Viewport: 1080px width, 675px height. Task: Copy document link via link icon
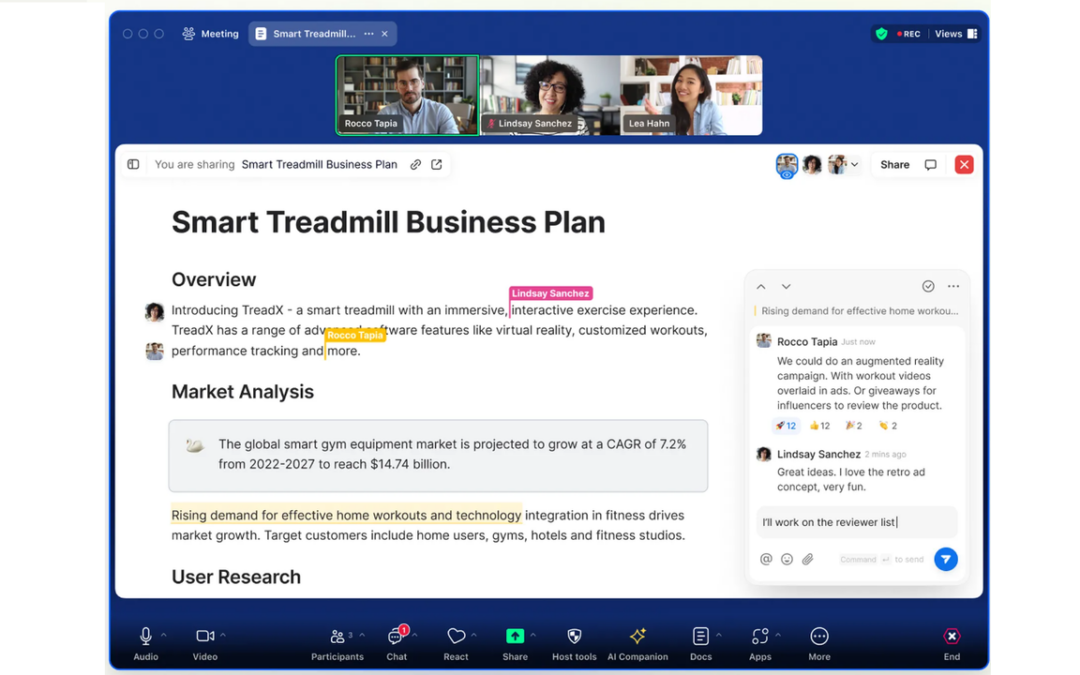pyautogui.click(x=415, y=165)
